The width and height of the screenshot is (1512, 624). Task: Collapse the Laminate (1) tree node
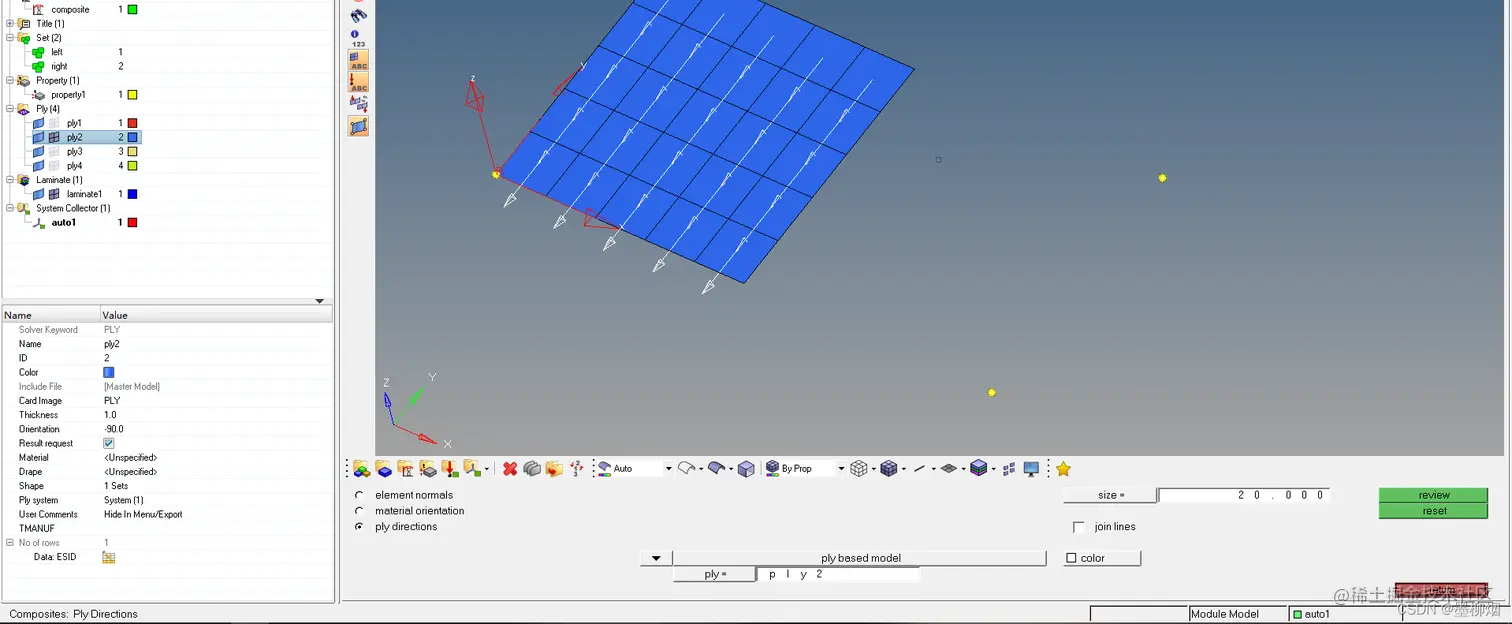[10, 180]
